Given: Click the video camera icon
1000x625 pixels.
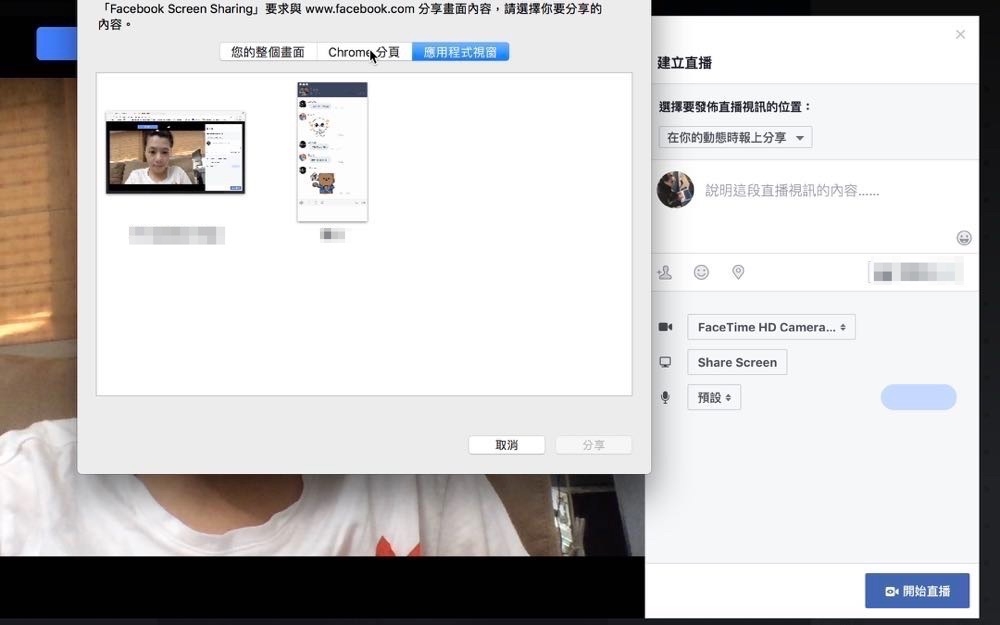Looking at the screenshot, I should [665, 327].
